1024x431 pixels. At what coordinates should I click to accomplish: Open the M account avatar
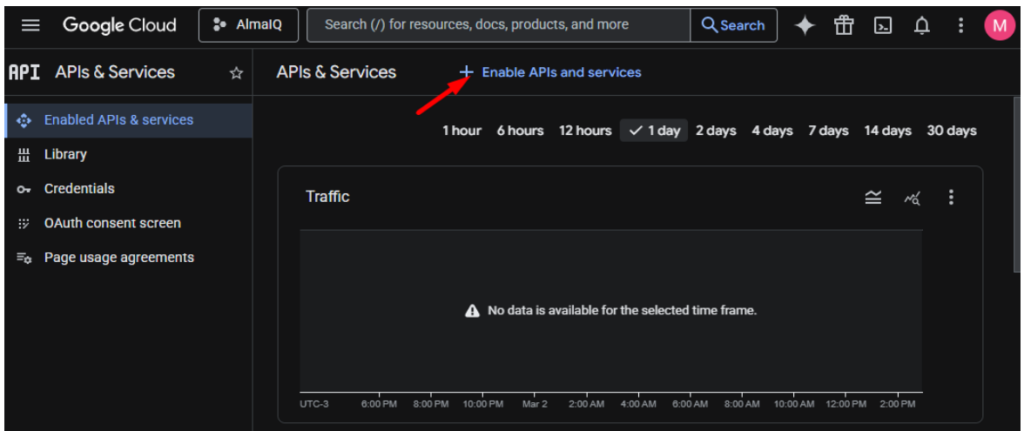999,25
